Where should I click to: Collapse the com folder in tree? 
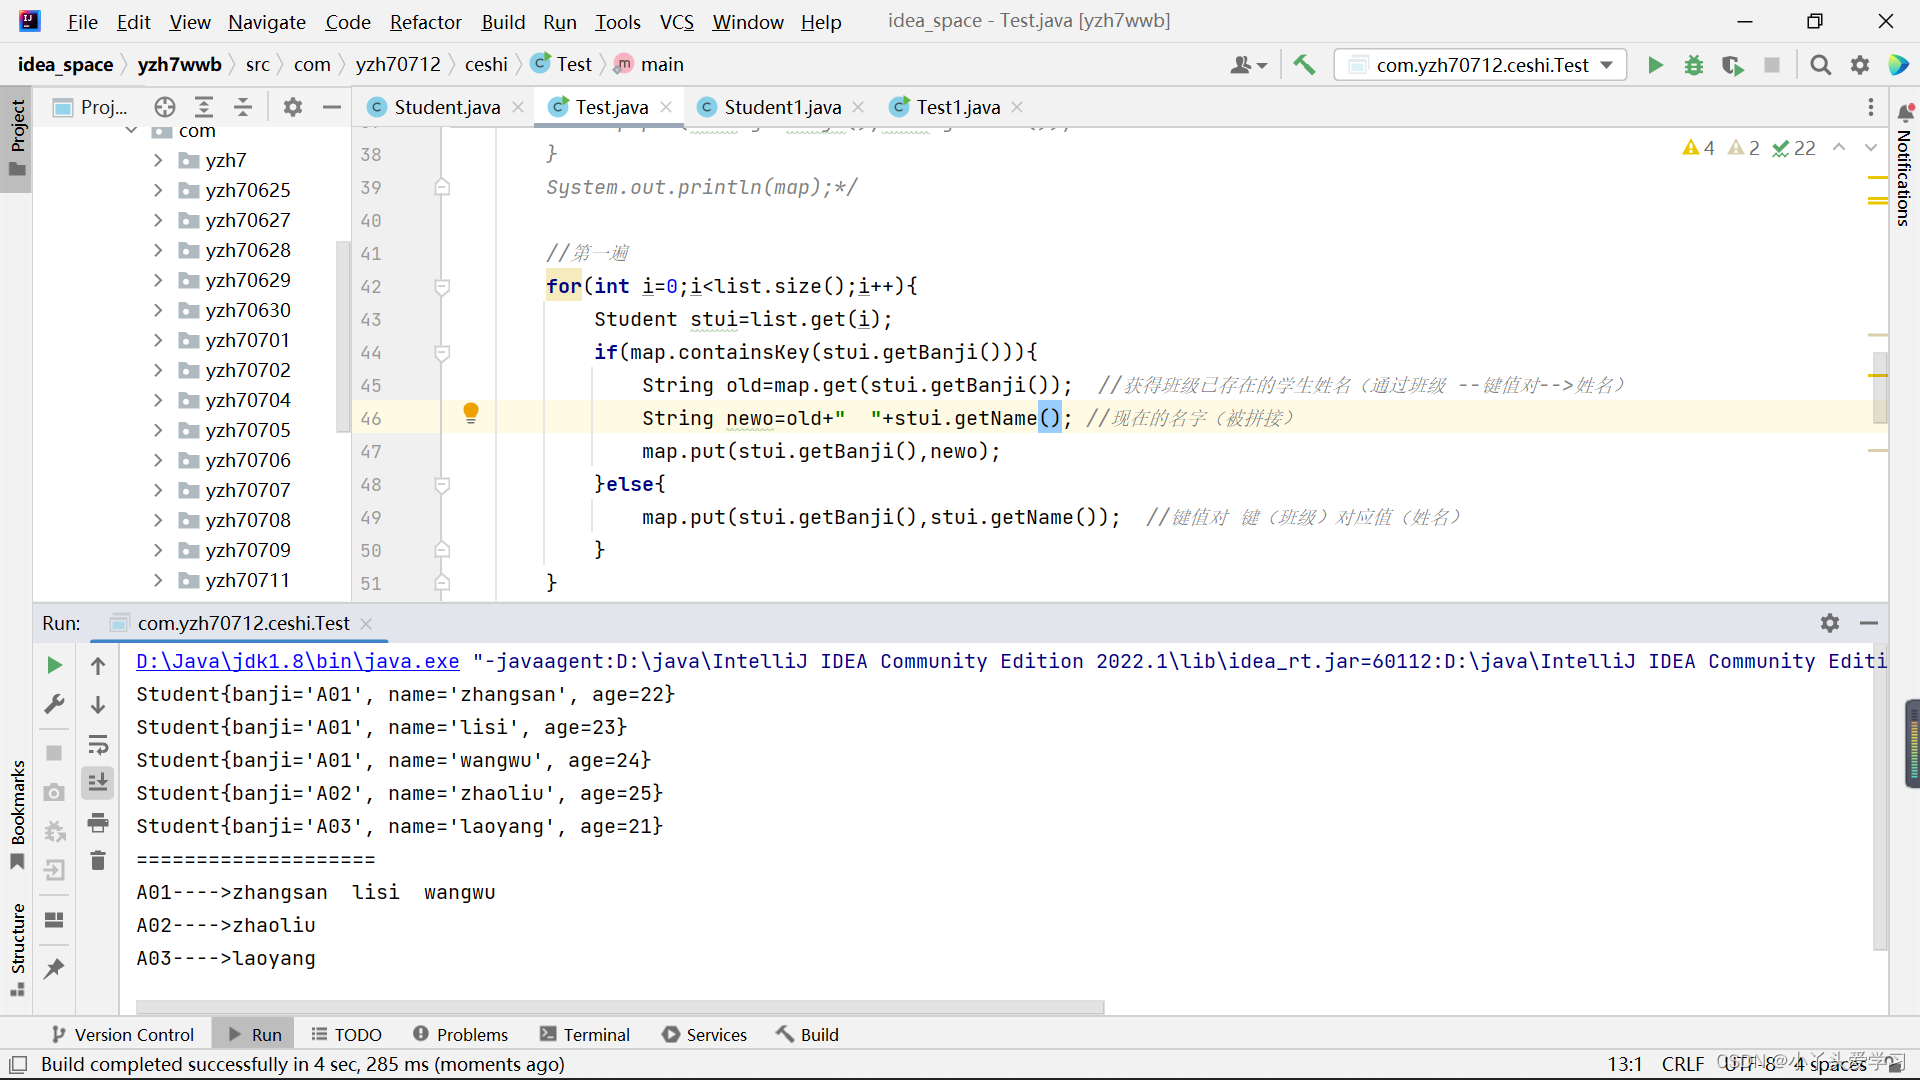click(x=131, y=131)
